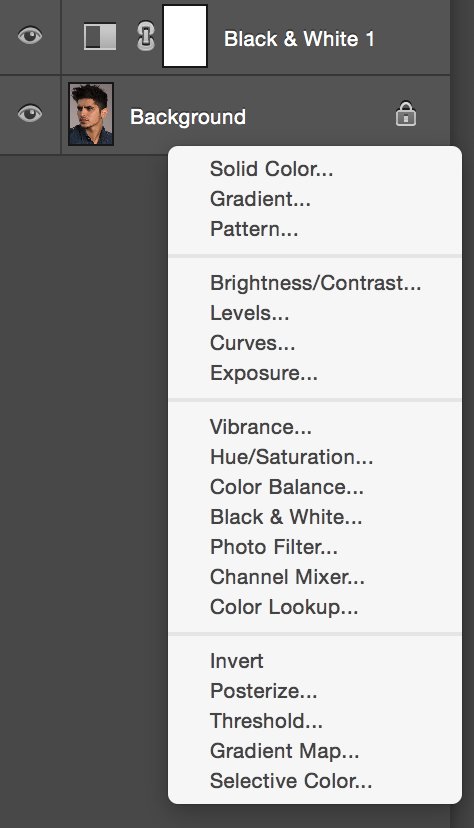Screen dimensions: 474x828
Task: Hide the Background layer
Action: (30, 114)
